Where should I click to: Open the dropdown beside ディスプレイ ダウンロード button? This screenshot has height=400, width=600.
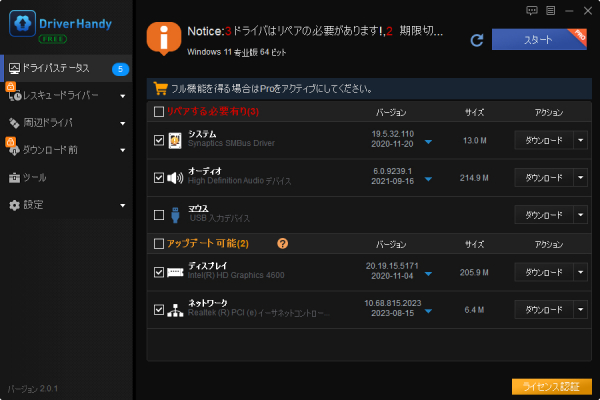(x=581, y=272)
